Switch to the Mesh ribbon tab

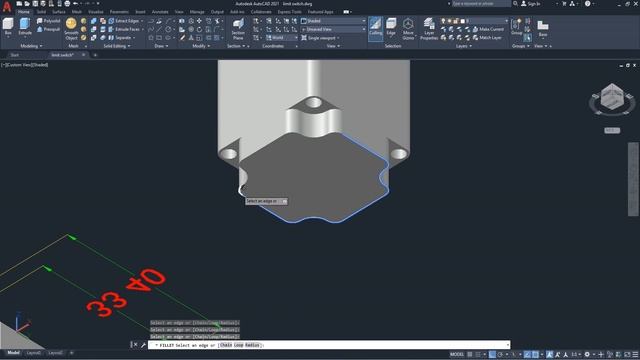point(77,12)
